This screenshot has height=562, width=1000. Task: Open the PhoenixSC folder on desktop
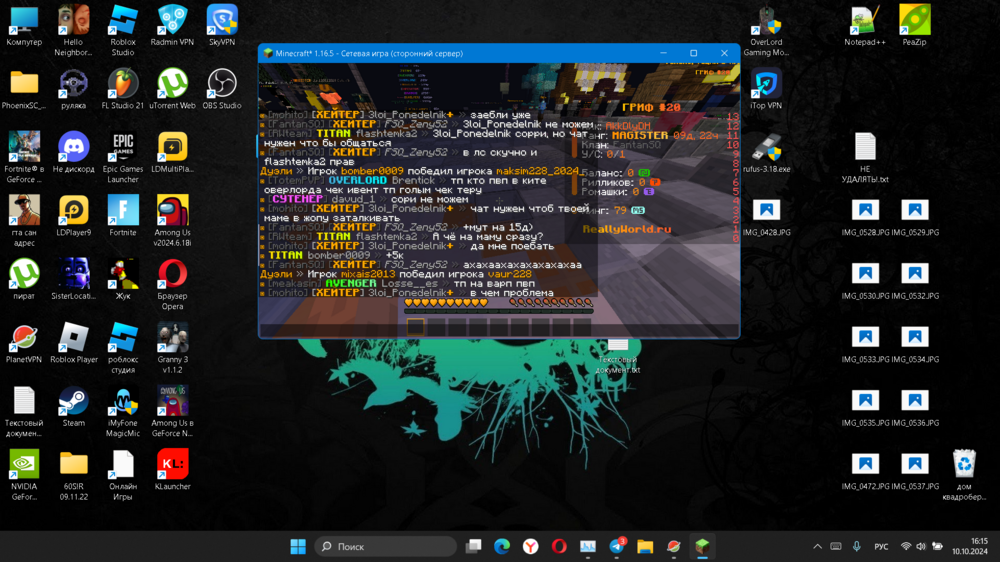click(x=24, y=89)
